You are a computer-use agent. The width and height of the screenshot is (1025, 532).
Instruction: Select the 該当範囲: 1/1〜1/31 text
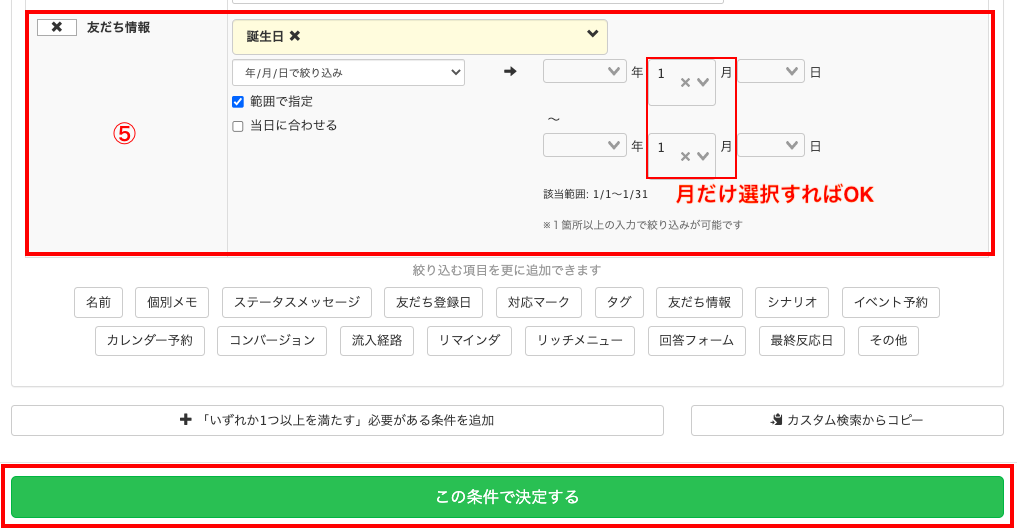[596, 194]
